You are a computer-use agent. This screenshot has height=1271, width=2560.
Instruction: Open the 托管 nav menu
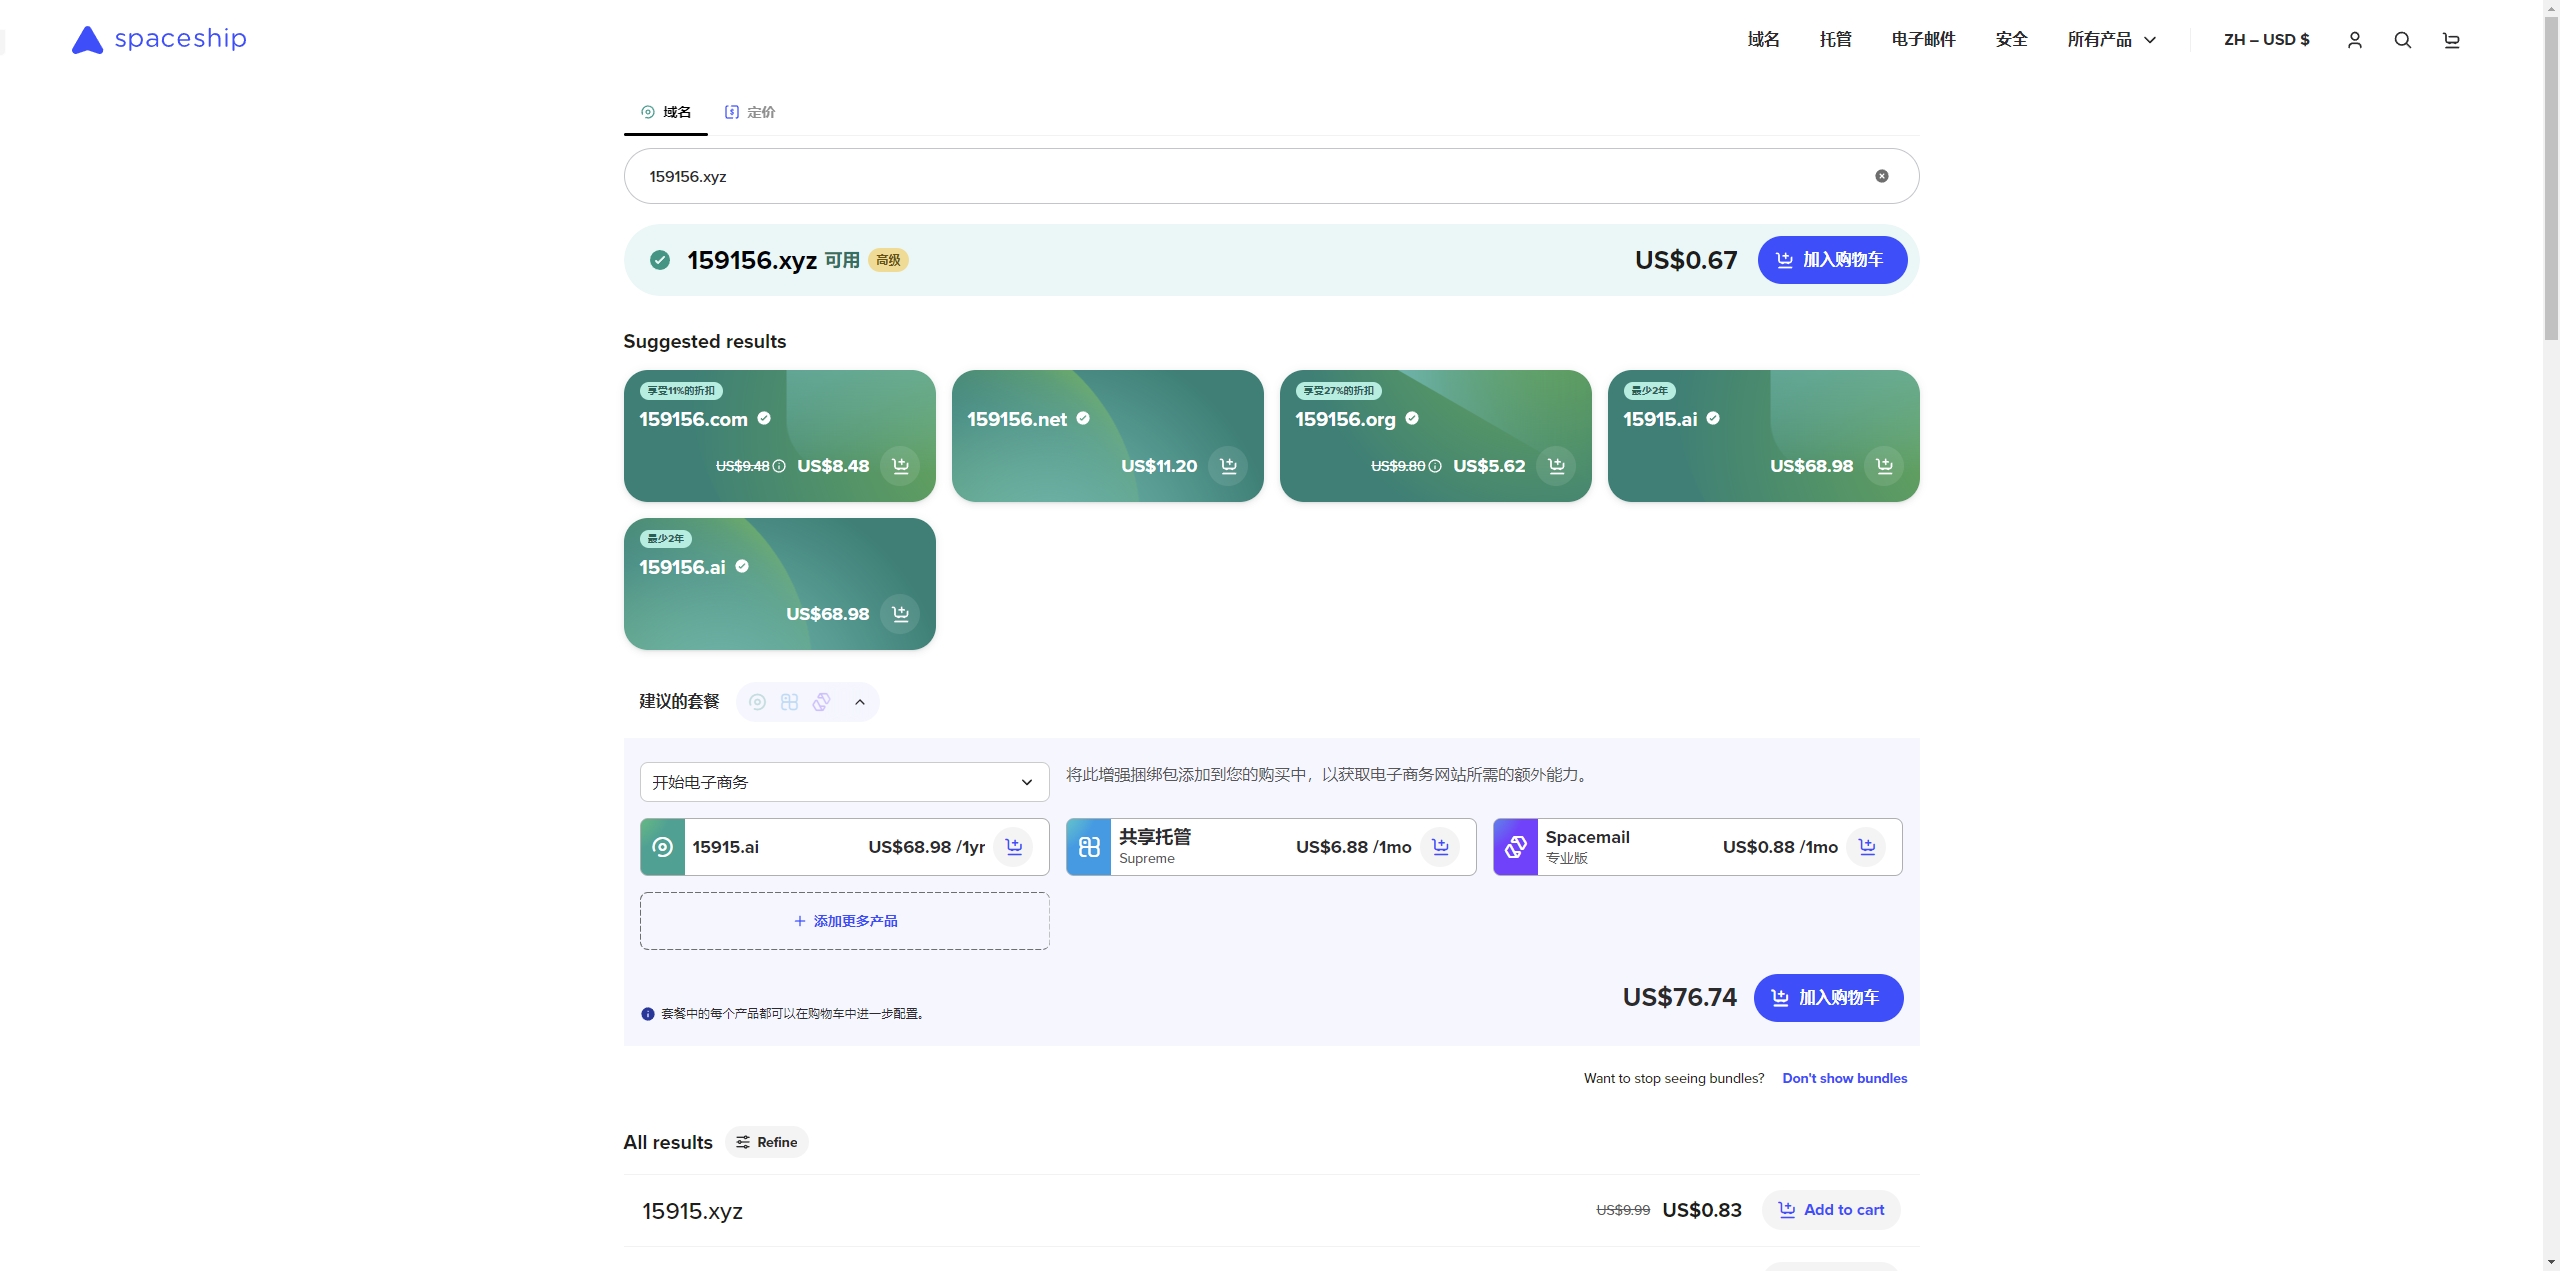[1836, 40]
